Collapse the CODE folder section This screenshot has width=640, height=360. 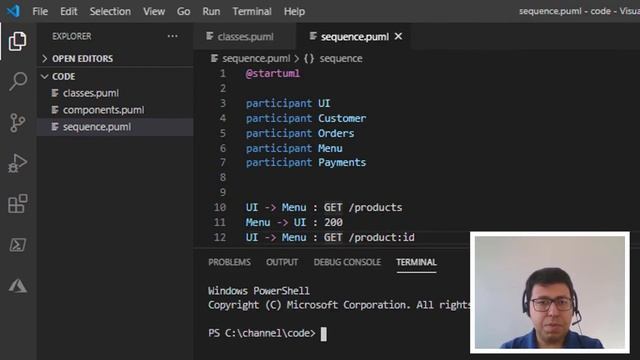pyautogui.click(x=44, y=76)
